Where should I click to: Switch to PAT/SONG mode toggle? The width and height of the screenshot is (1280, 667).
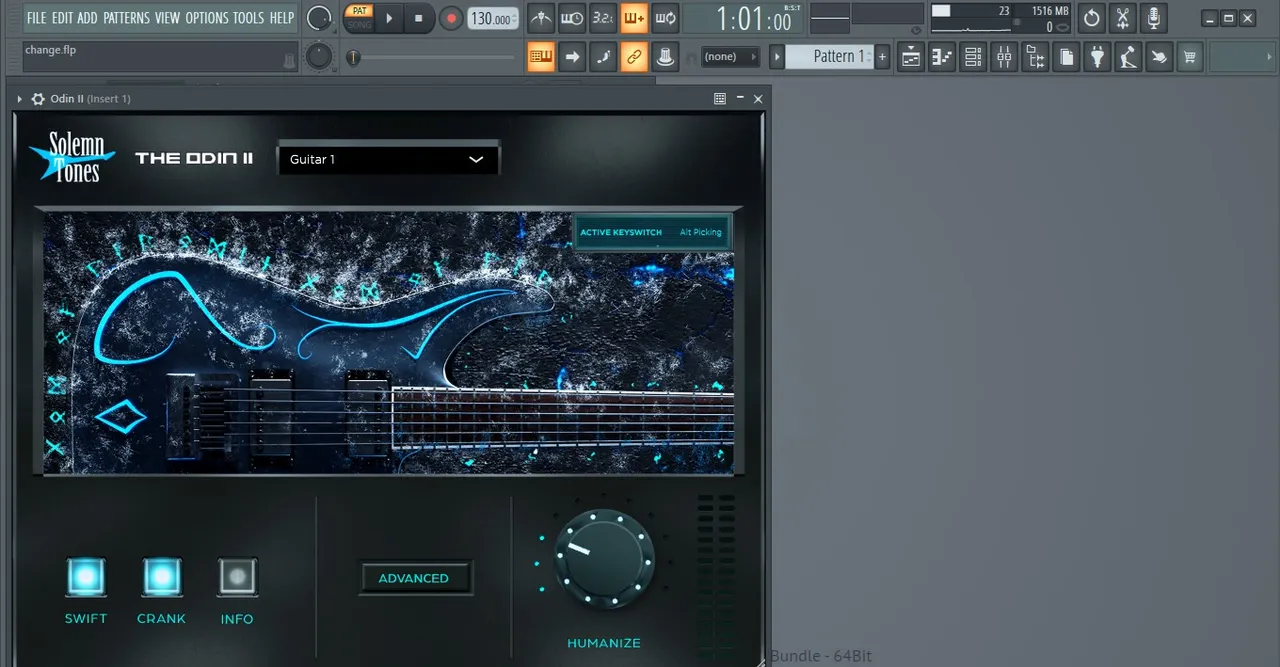coord(358,18)
